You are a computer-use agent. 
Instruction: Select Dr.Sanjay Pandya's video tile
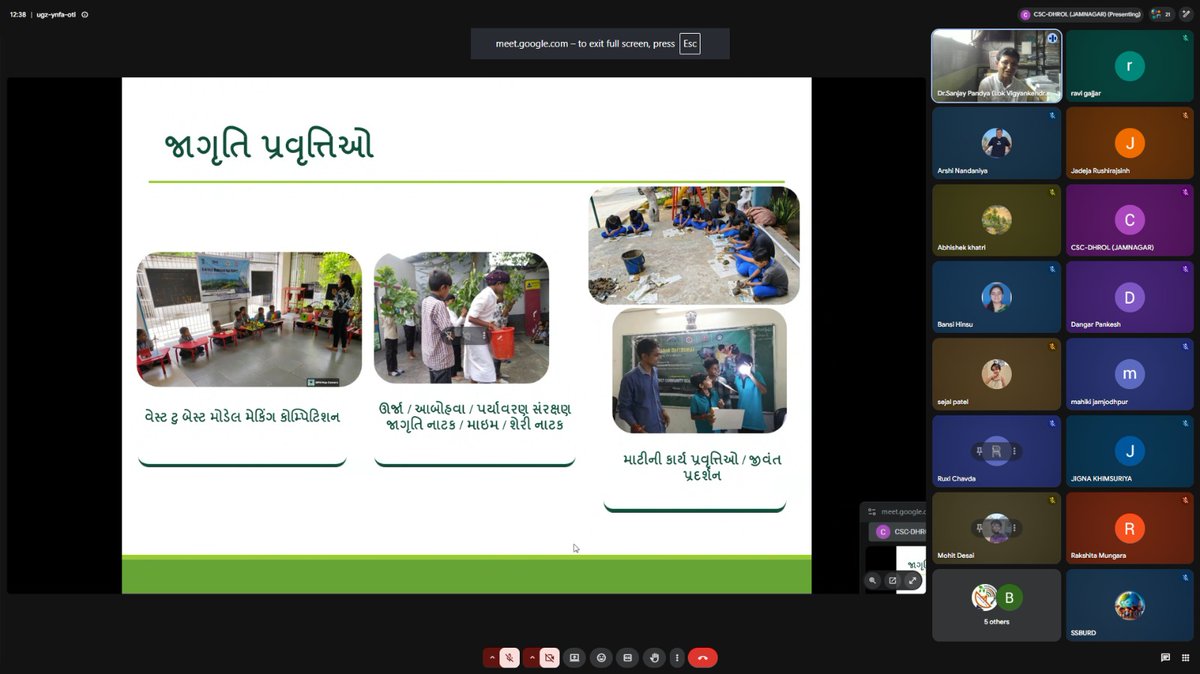996,66
